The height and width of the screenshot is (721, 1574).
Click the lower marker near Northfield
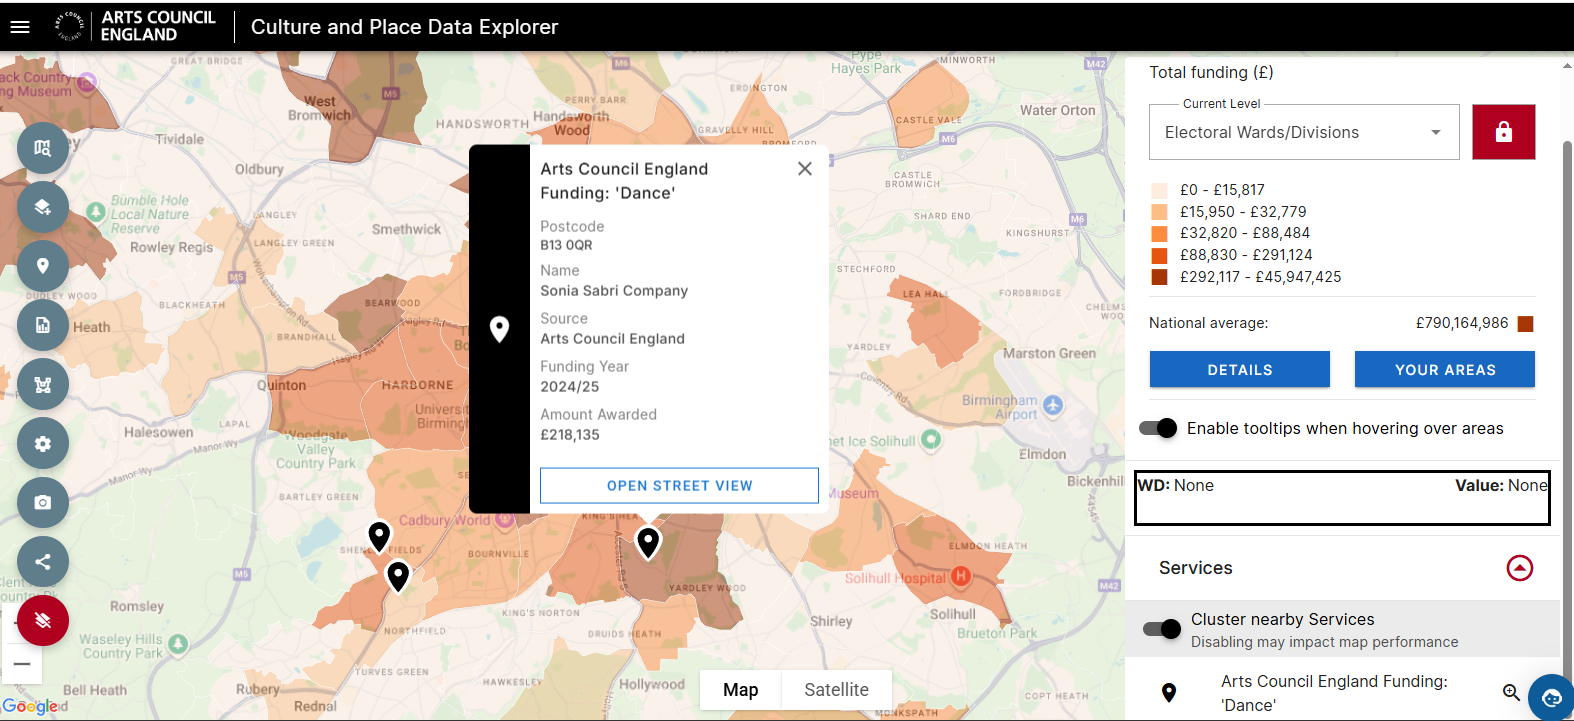[398, 576]
